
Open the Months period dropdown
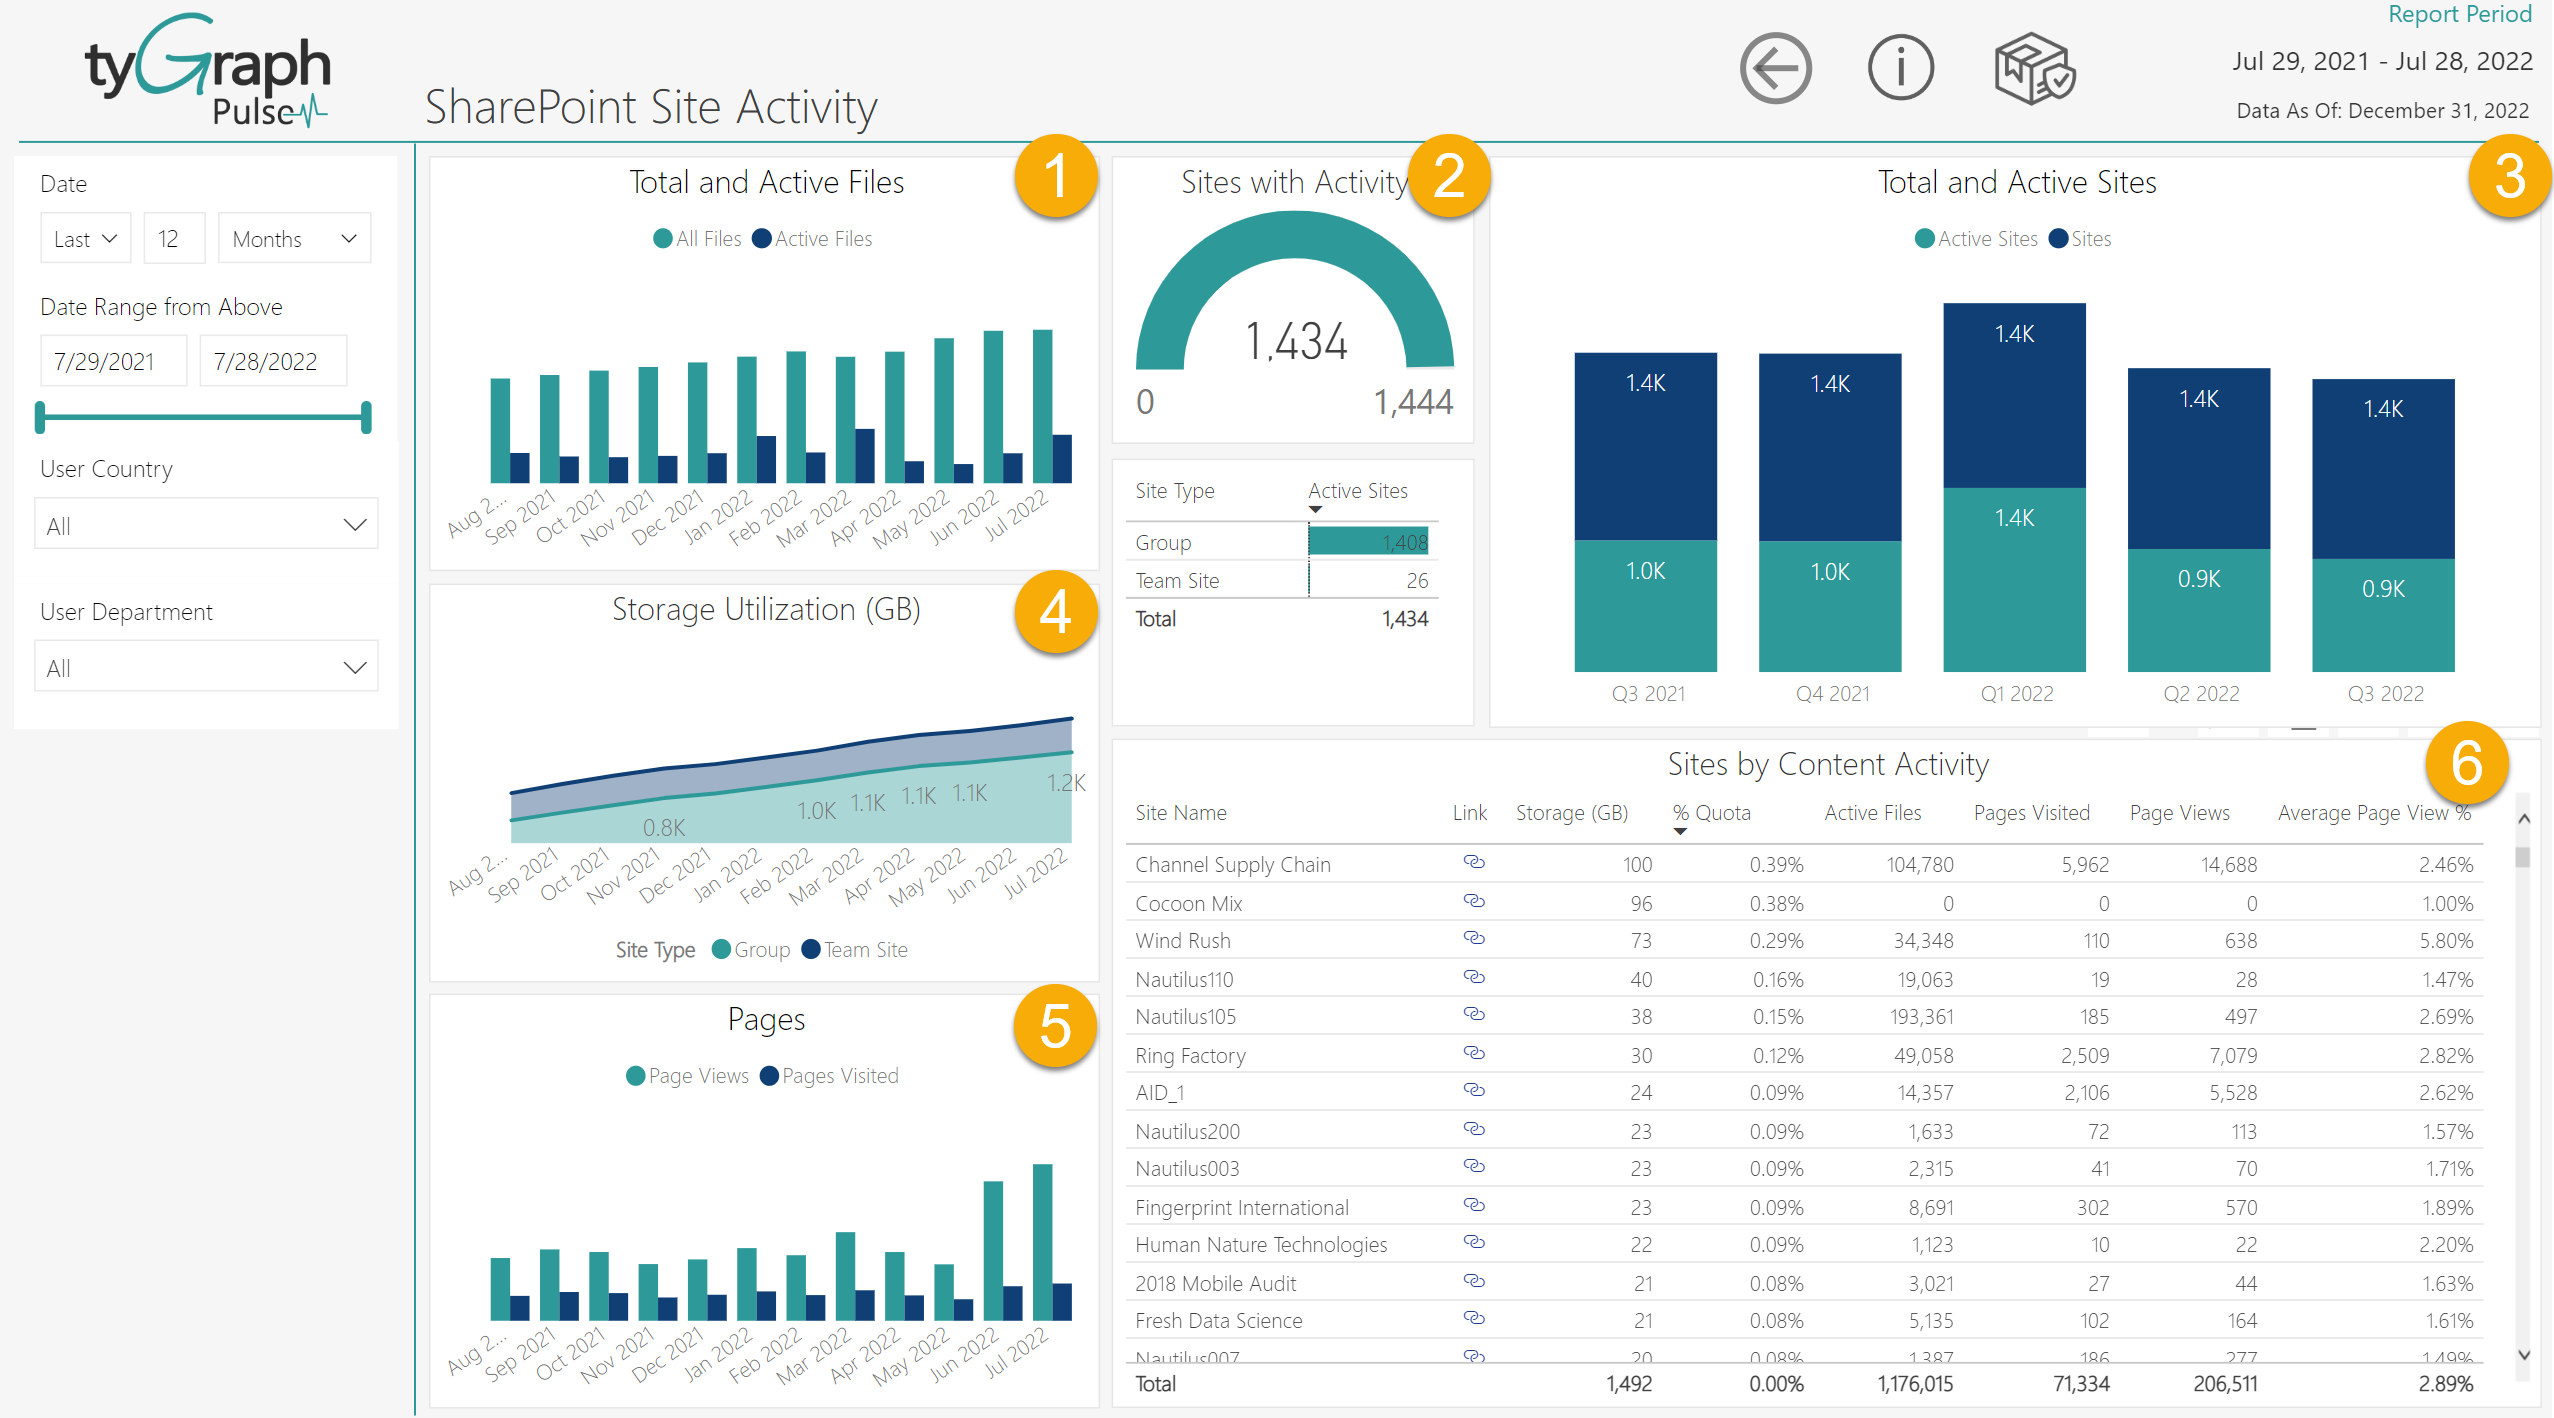point(294,239)
